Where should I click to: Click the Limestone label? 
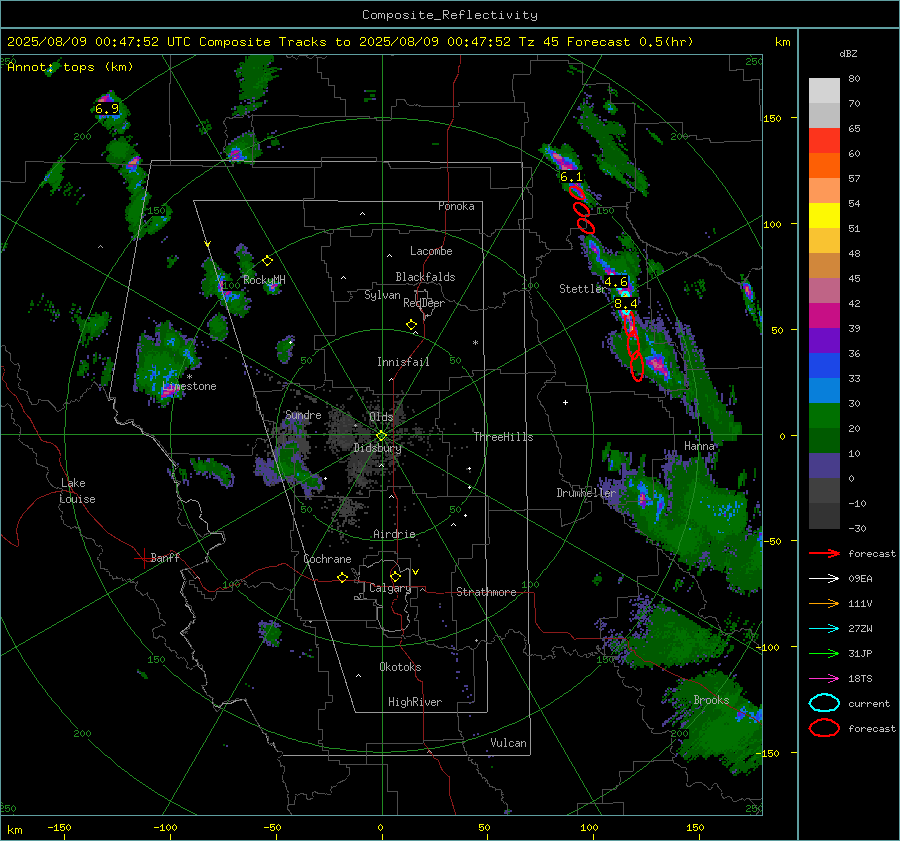(x=189, y=386)
